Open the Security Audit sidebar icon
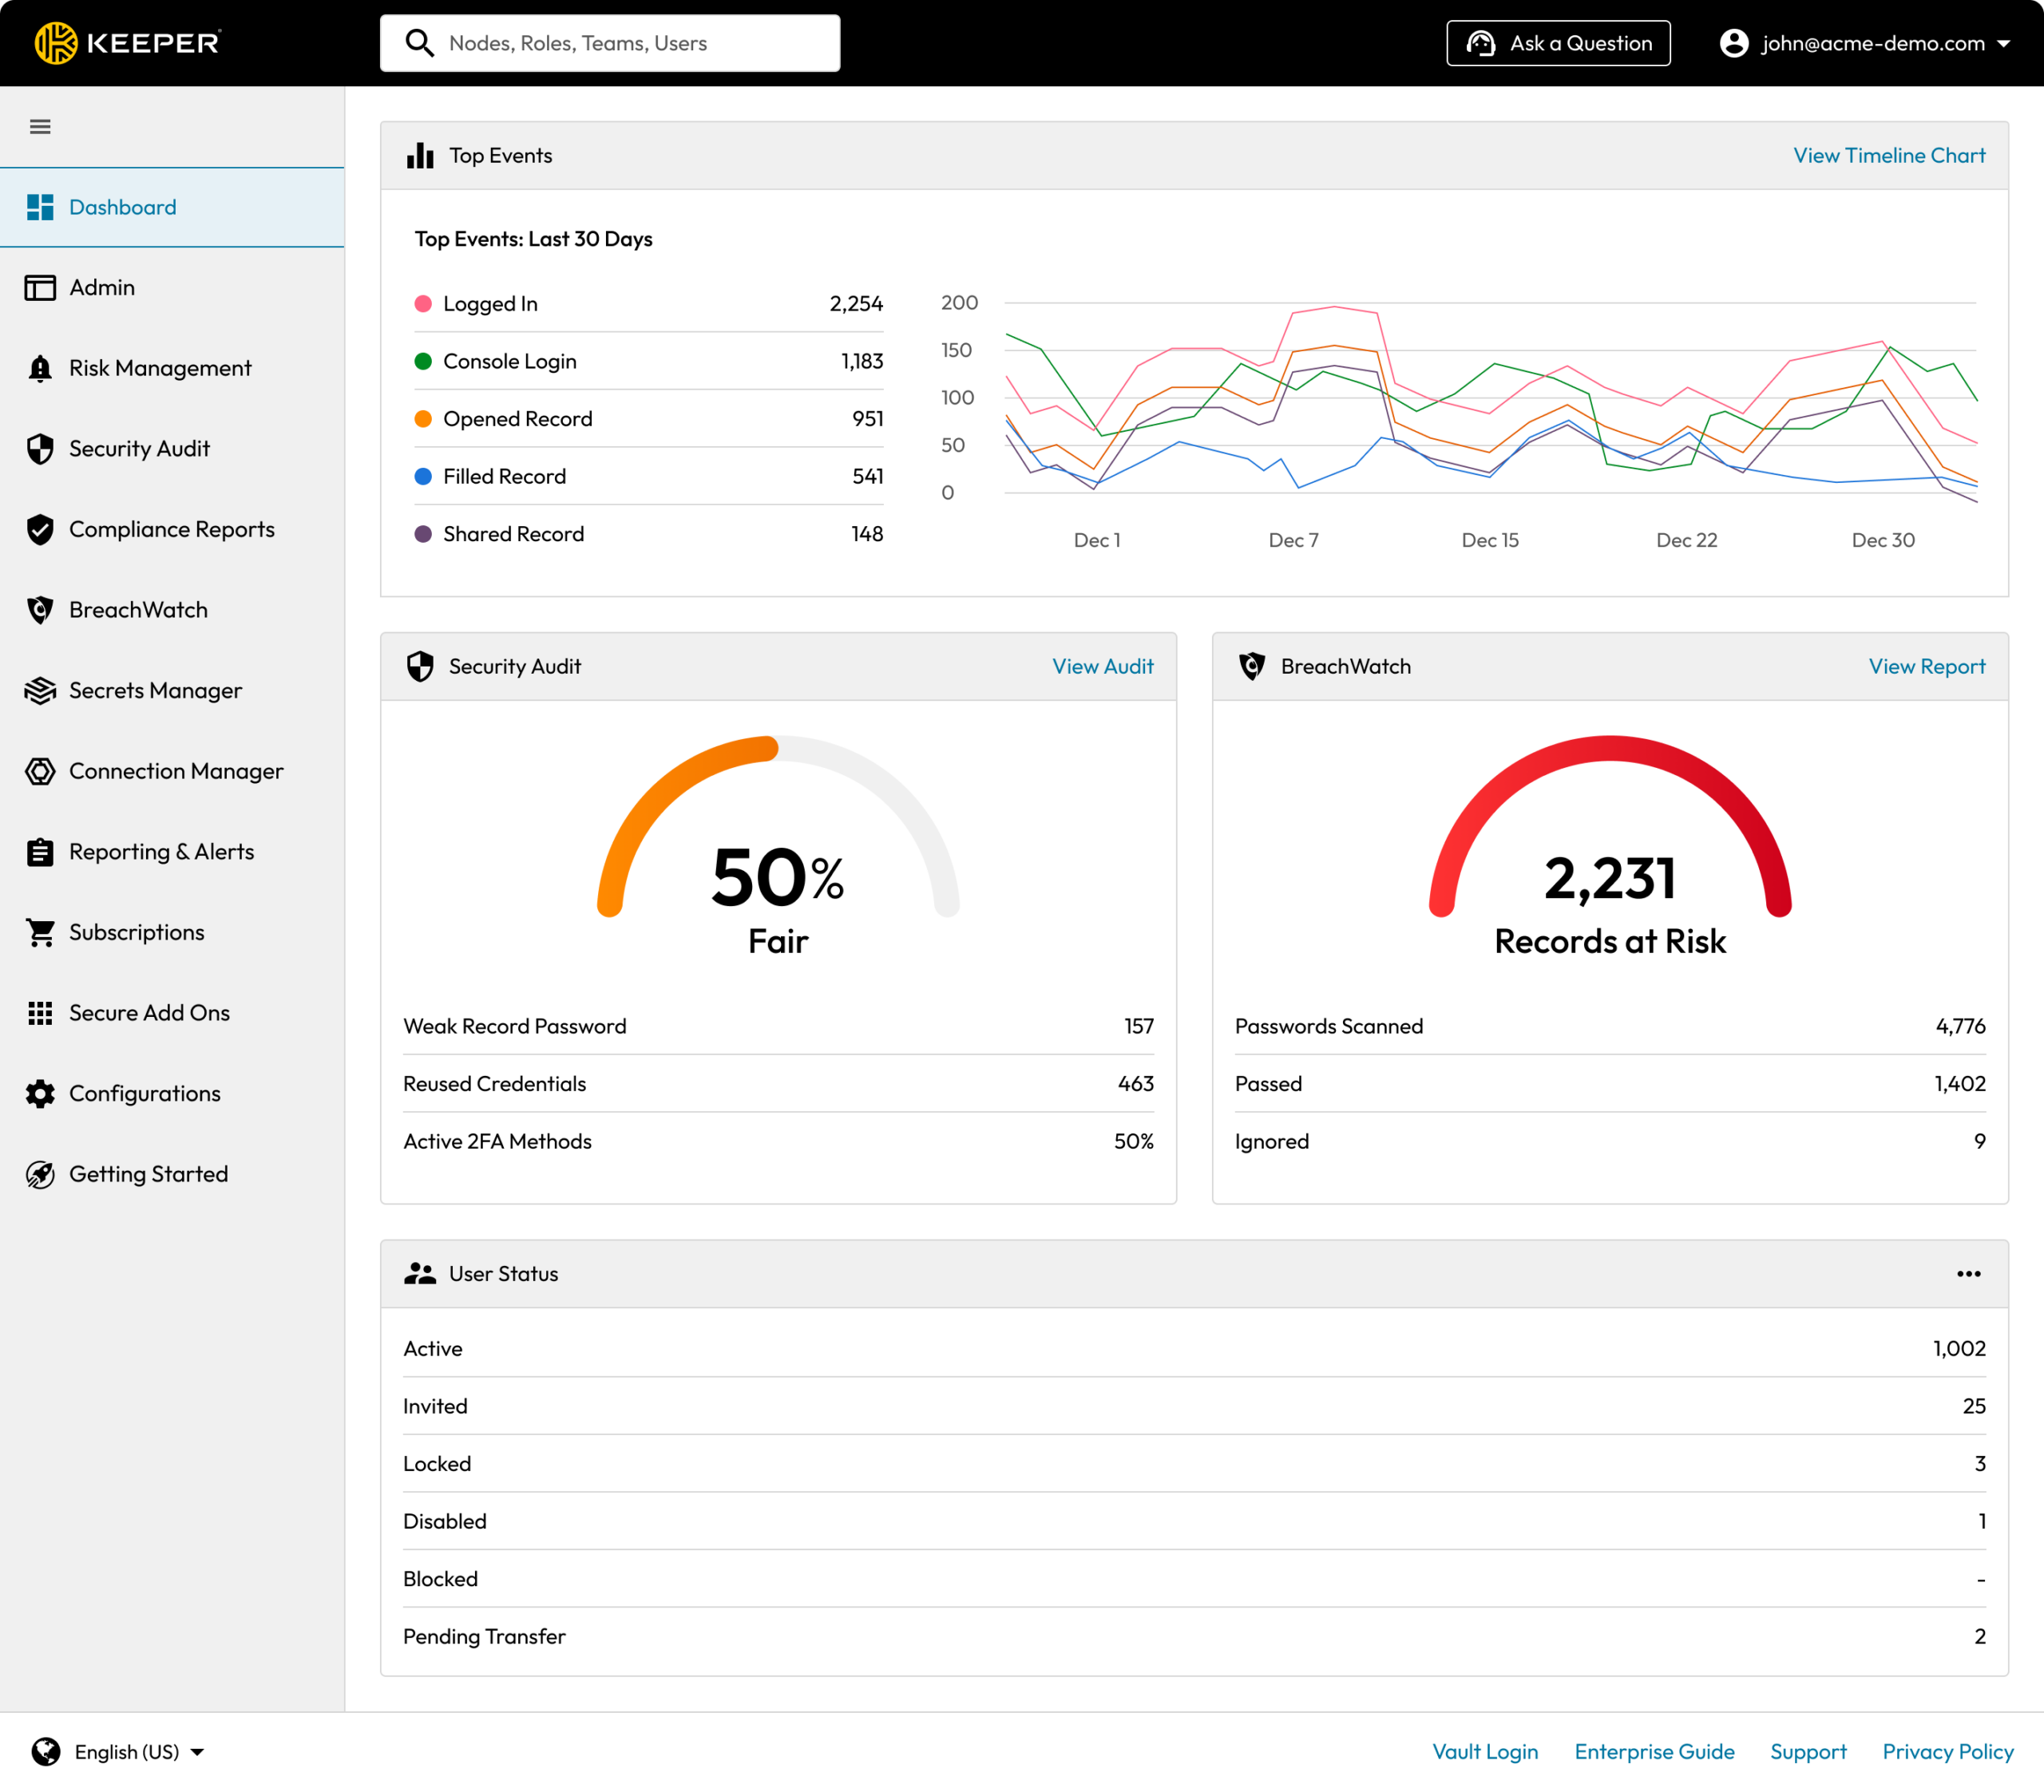2044x1792 pixels. tap(40, 449)
